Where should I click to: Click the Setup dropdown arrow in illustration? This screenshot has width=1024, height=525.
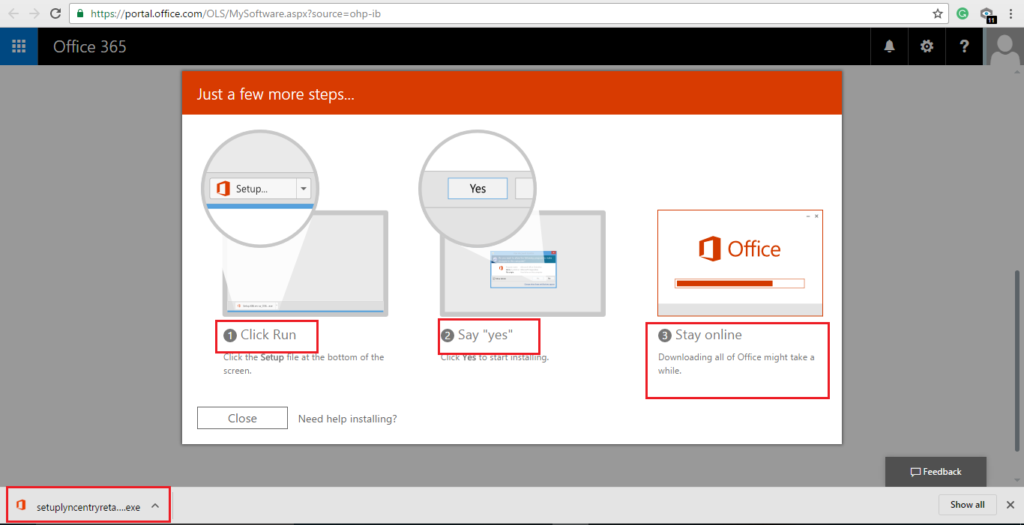[x=303, y=188]
